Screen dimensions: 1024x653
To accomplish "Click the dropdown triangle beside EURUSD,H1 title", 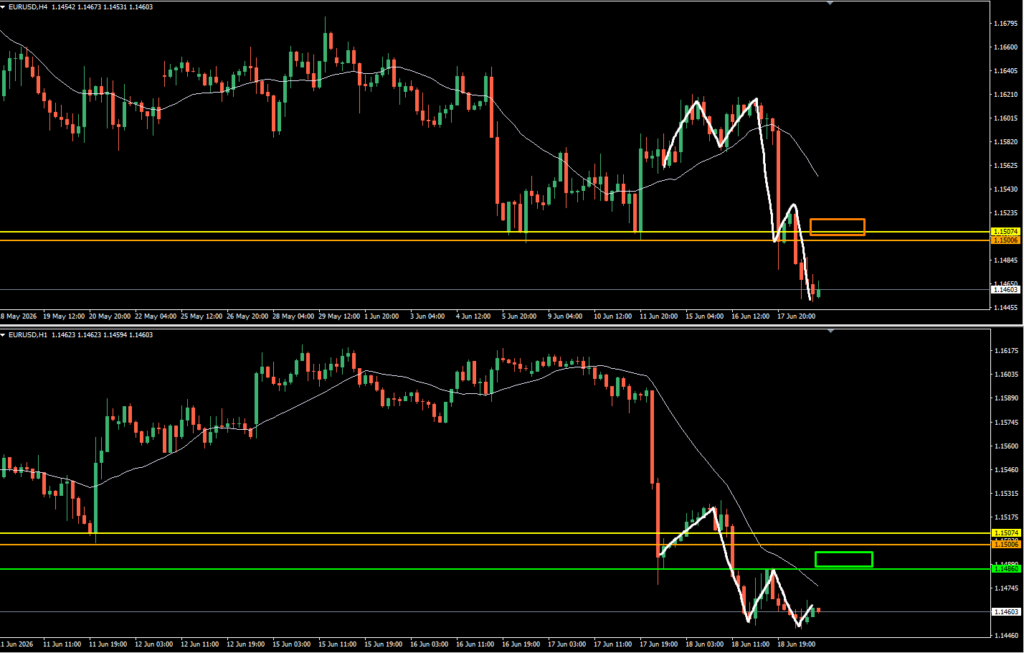I will [x=3, y=335].
